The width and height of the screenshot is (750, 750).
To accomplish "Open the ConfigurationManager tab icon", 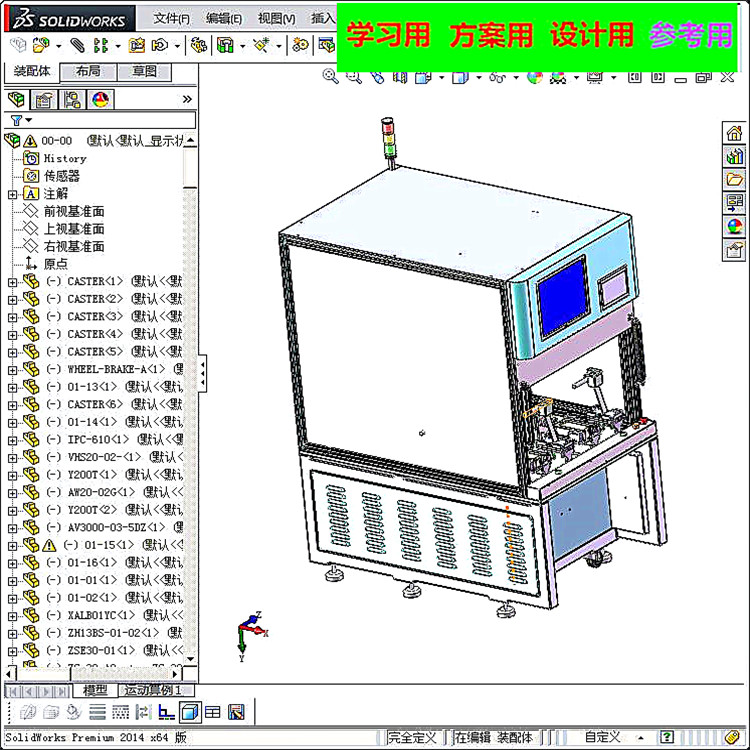I will pos(72,99).
